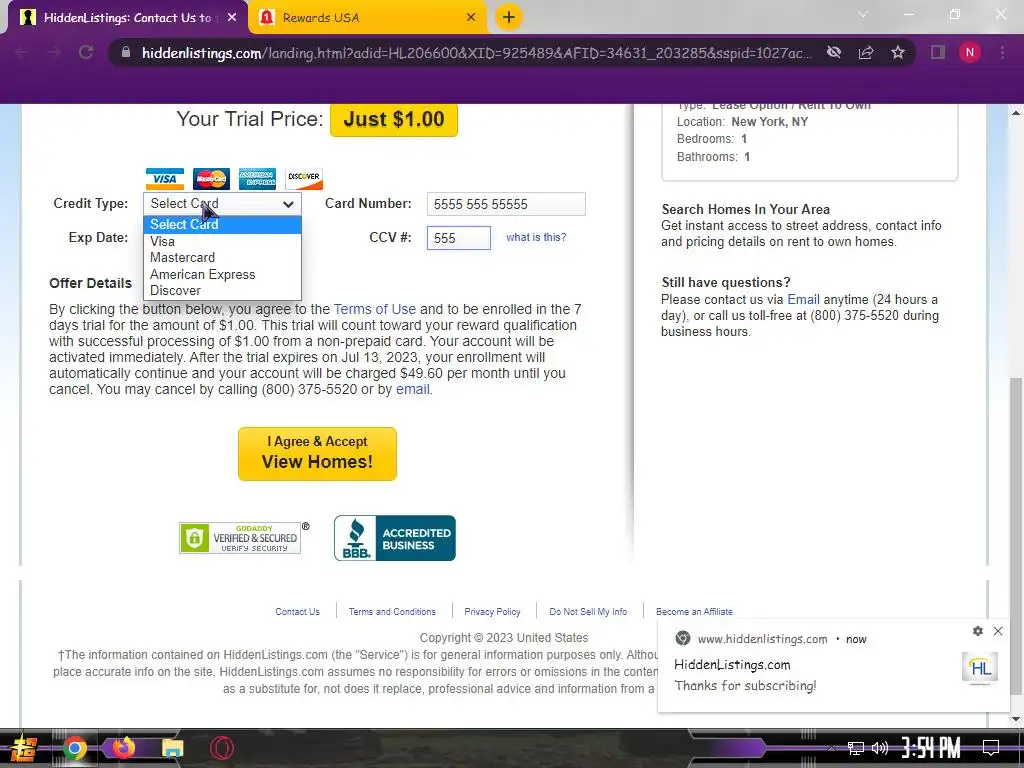The height and width of the screenshot is (768, 1024).
Task: Open Become an Affiliate footer link
Action: click(x=694, y=611)
